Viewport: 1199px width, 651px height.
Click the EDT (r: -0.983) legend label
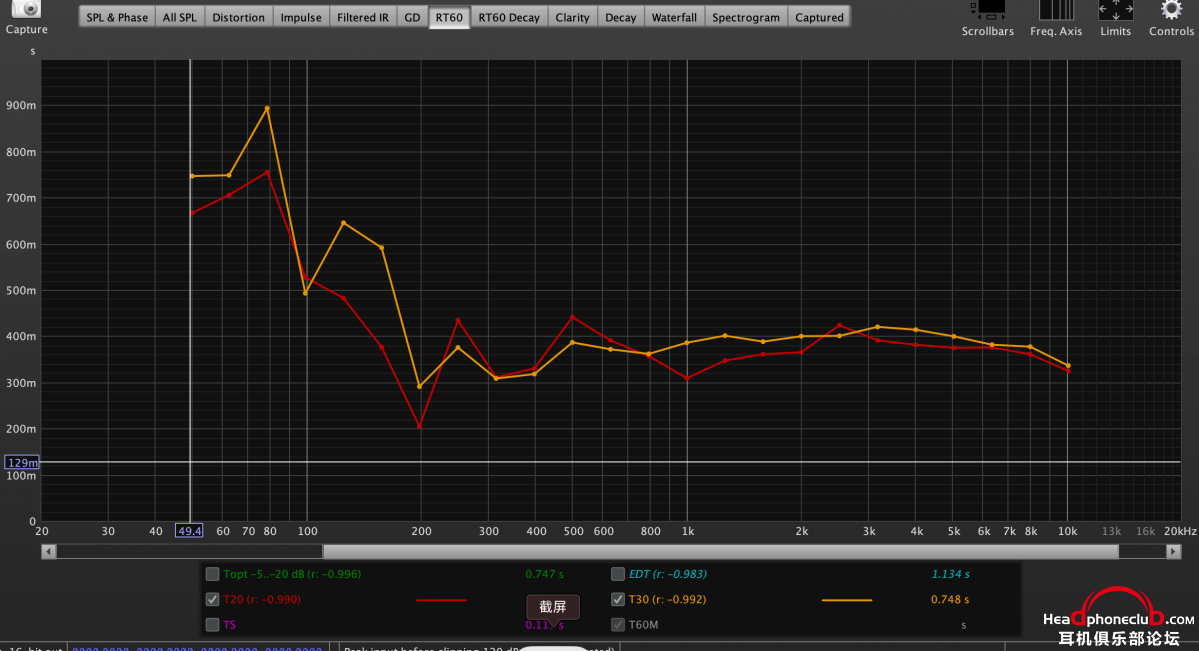coord(668,574)
